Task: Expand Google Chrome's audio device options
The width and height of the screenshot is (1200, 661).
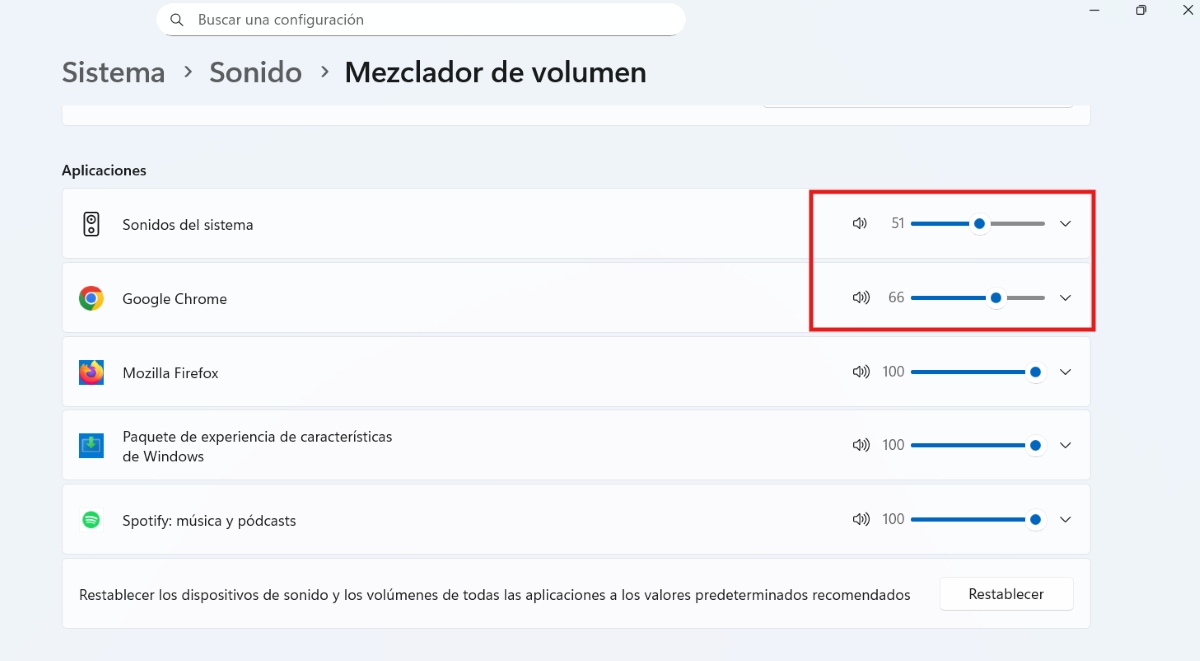Action: [x=1065, y=297]
